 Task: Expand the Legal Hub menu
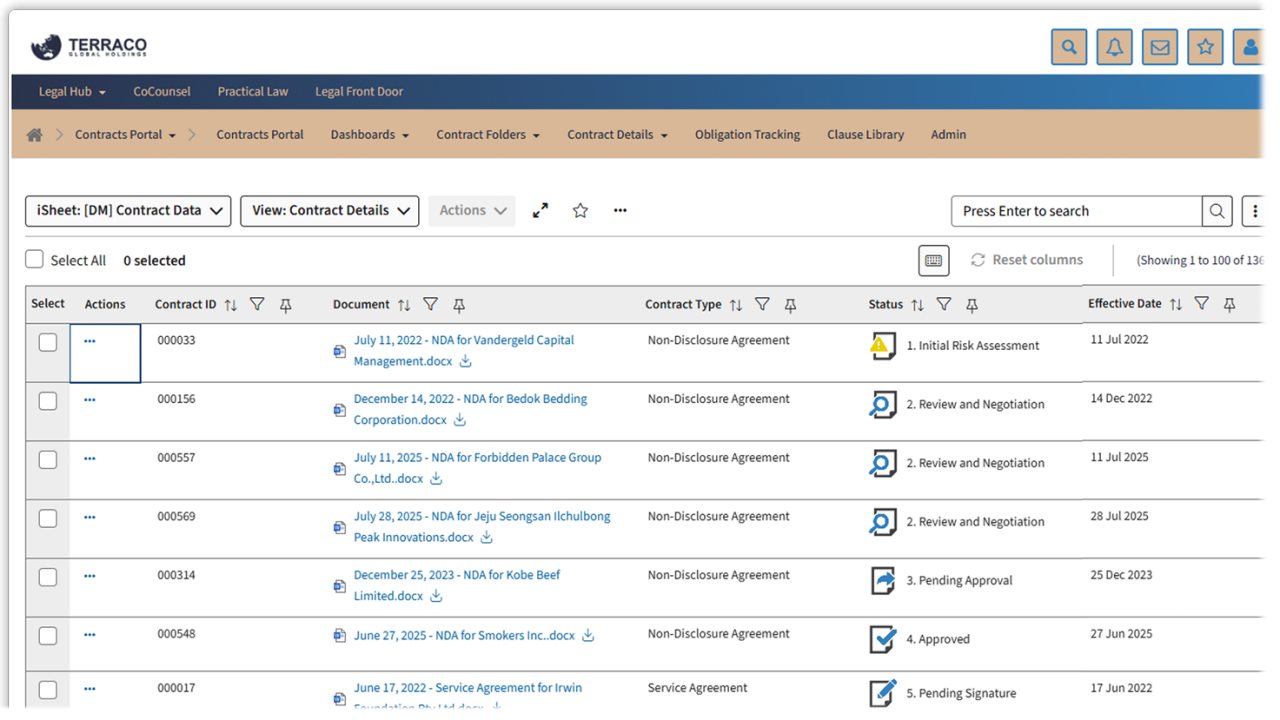[72, 92]
